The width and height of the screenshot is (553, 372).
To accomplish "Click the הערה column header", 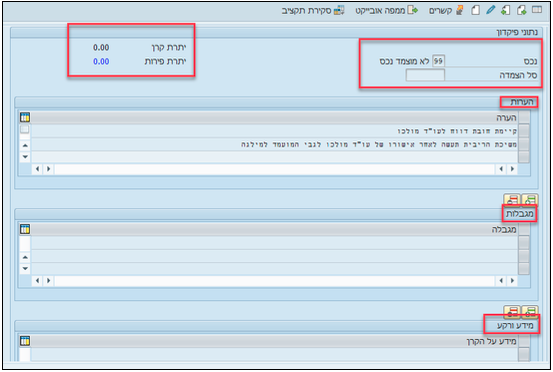I will (x=274, y=117).
